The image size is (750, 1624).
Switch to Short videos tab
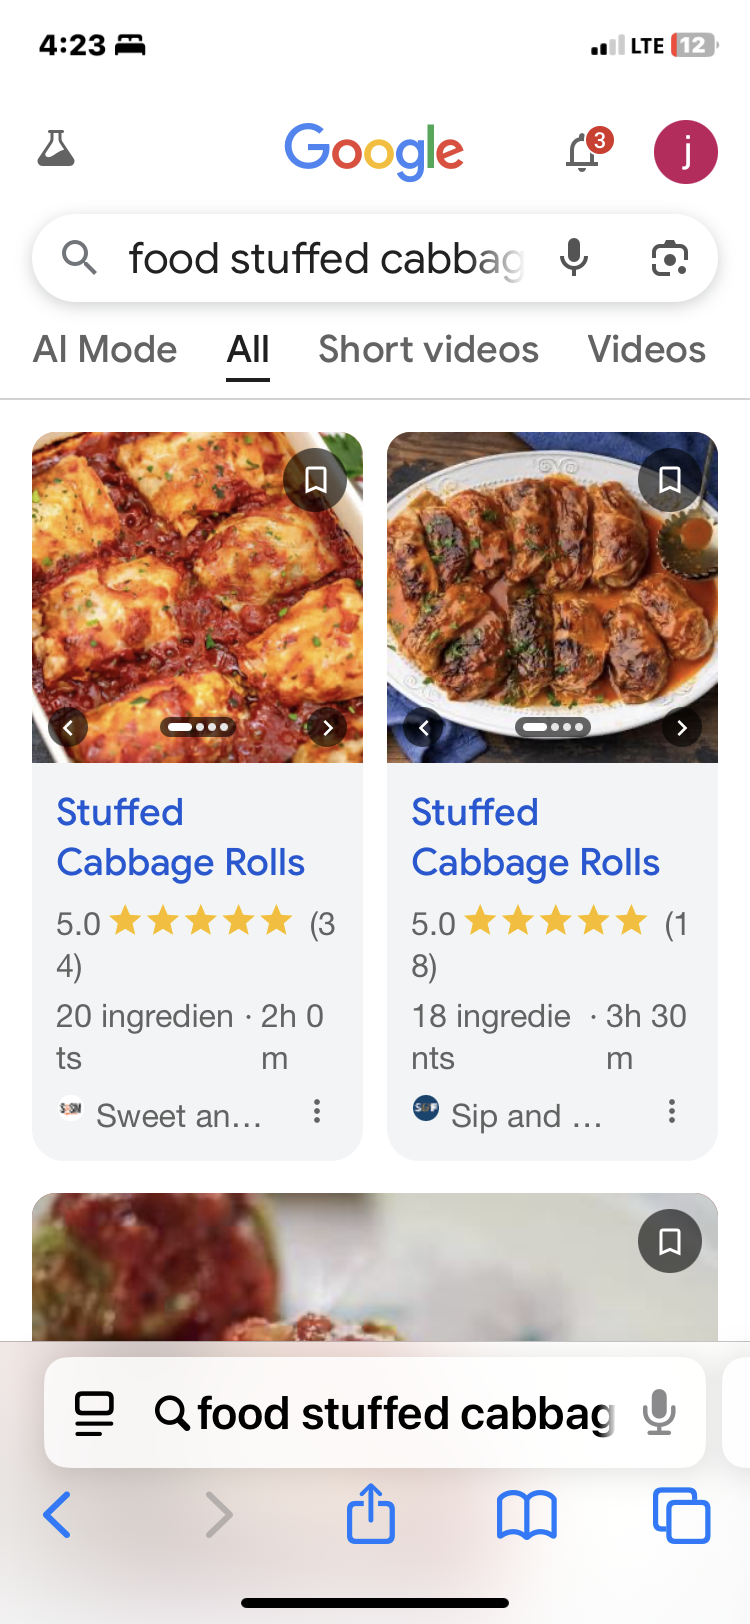point(428,349)
